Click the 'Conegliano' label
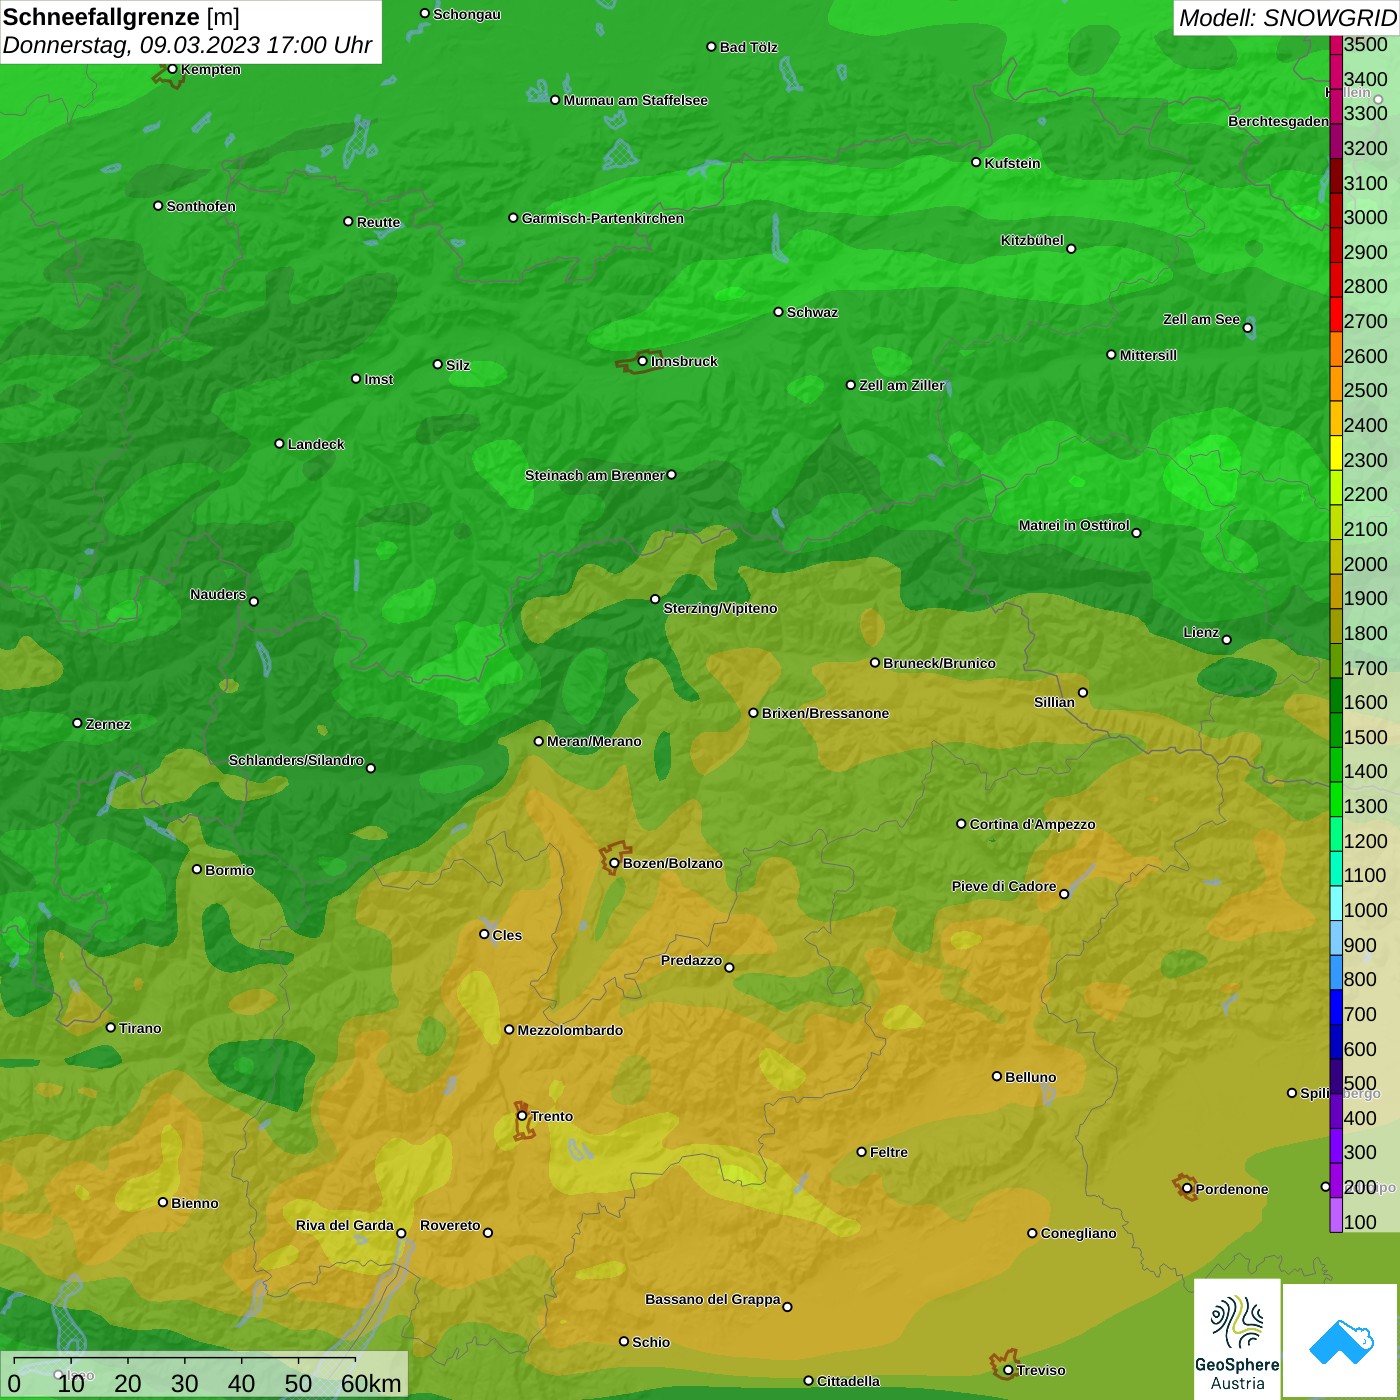 (1078, 1233)
